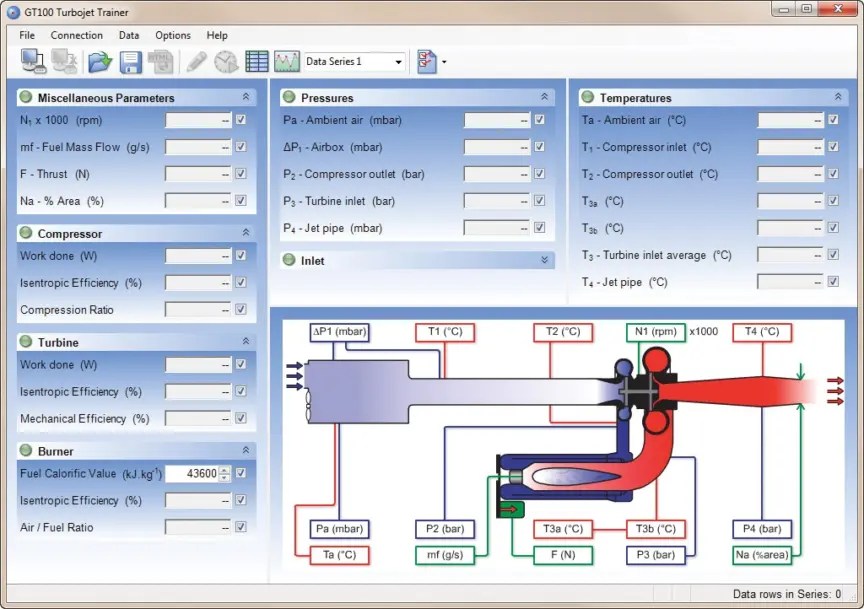Toggle the P4 - Jet pipe checkbox
Screen dimensions: 864x609
coord(539,228)
